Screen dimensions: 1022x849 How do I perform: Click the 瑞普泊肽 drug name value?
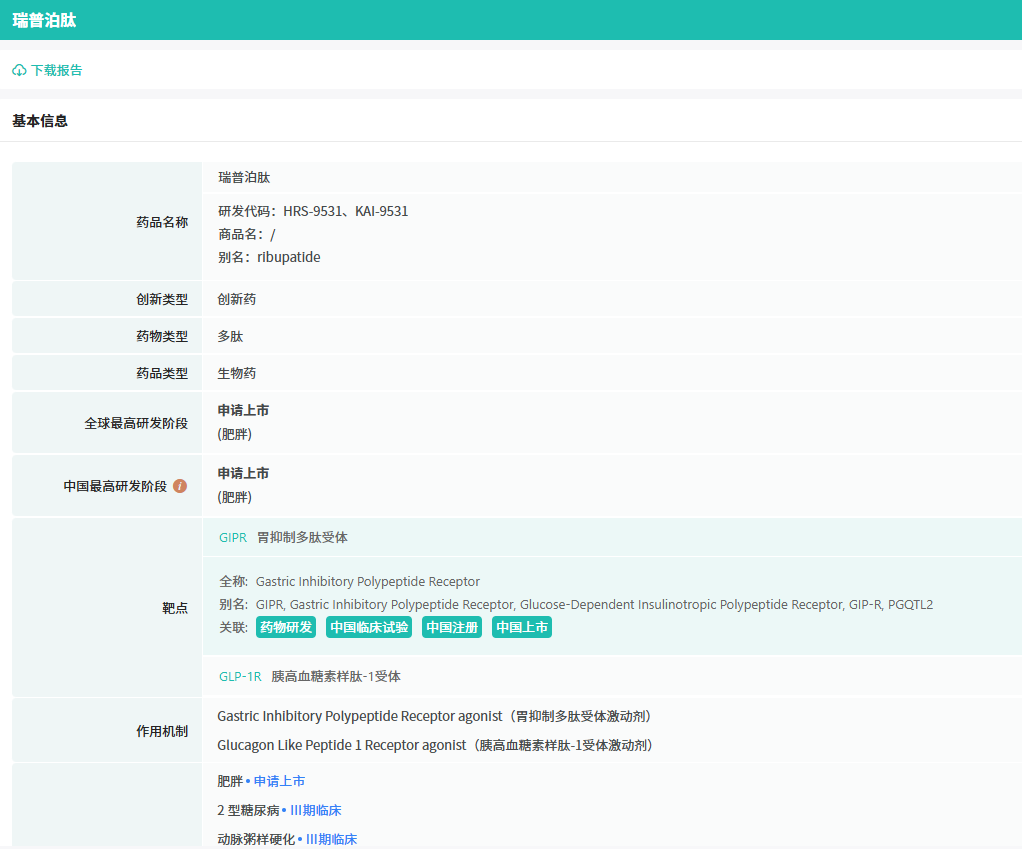coord(244,177)
